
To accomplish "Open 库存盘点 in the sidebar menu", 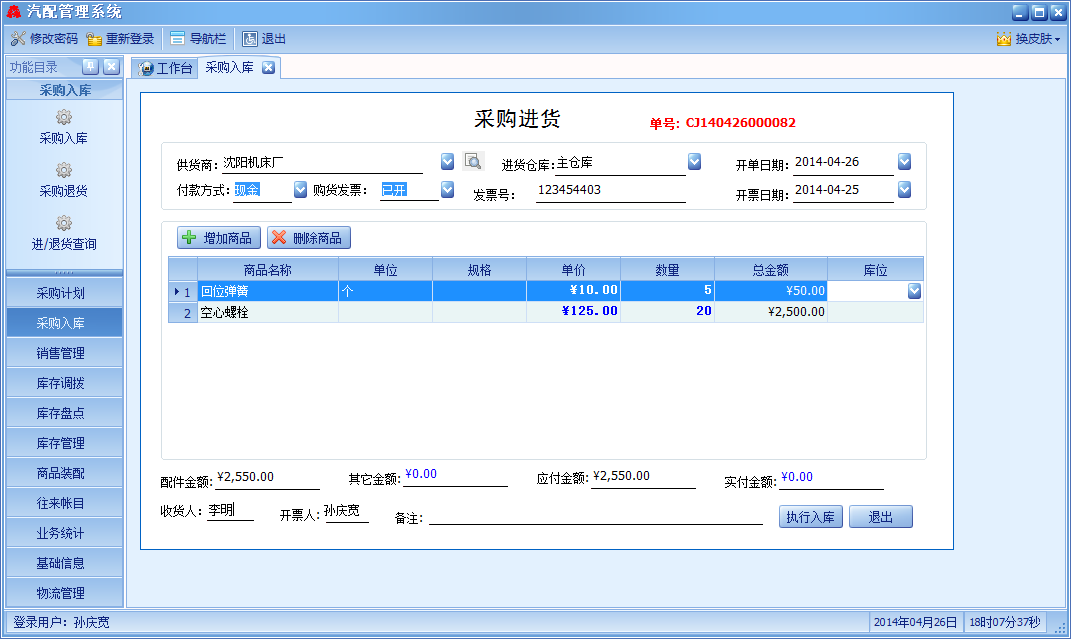I will [x=64, y=413].
